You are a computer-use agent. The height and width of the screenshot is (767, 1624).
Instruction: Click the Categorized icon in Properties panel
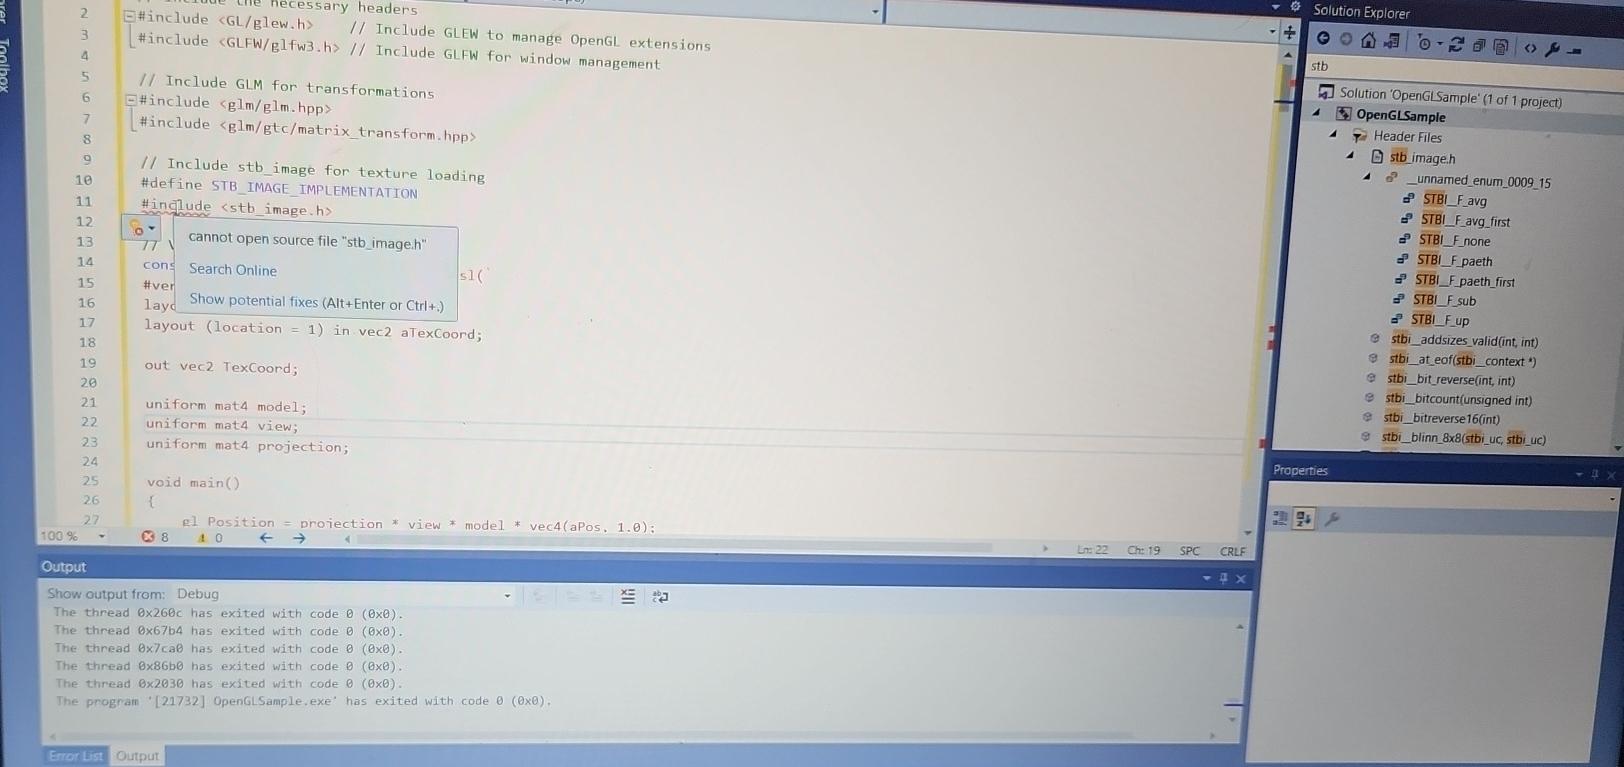[1280, 517]
